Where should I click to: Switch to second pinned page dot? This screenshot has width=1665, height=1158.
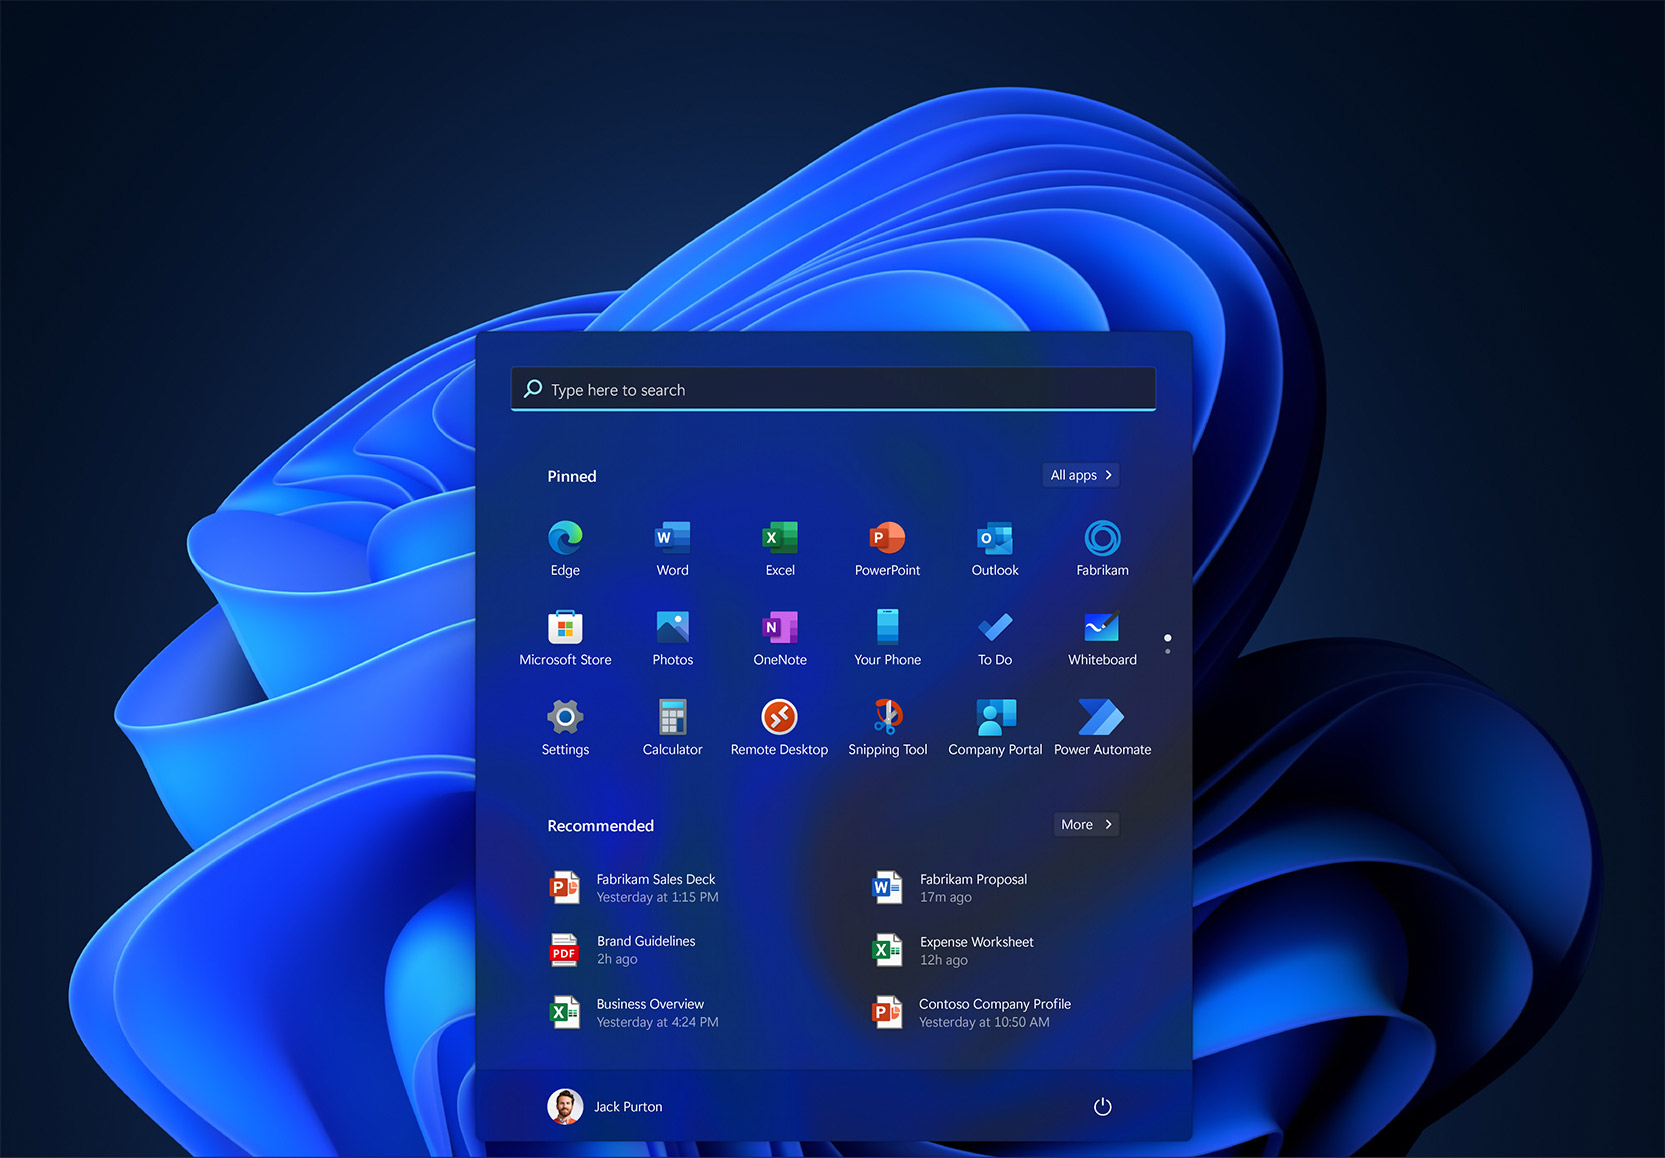tap(1167, 652)
